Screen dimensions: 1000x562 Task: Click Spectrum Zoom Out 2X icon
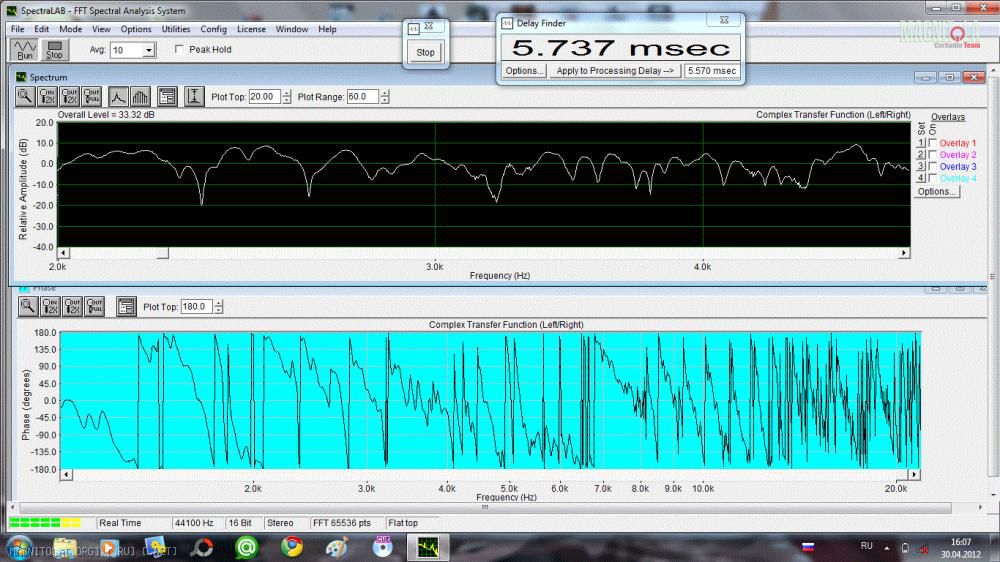click(70, 96)
